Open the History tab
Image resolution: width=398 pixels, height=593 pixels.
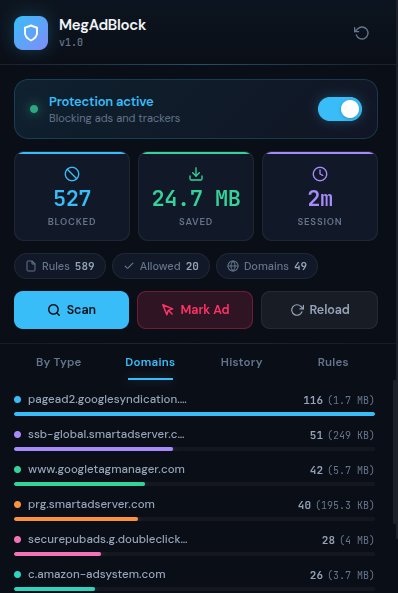tap(241, 362)
